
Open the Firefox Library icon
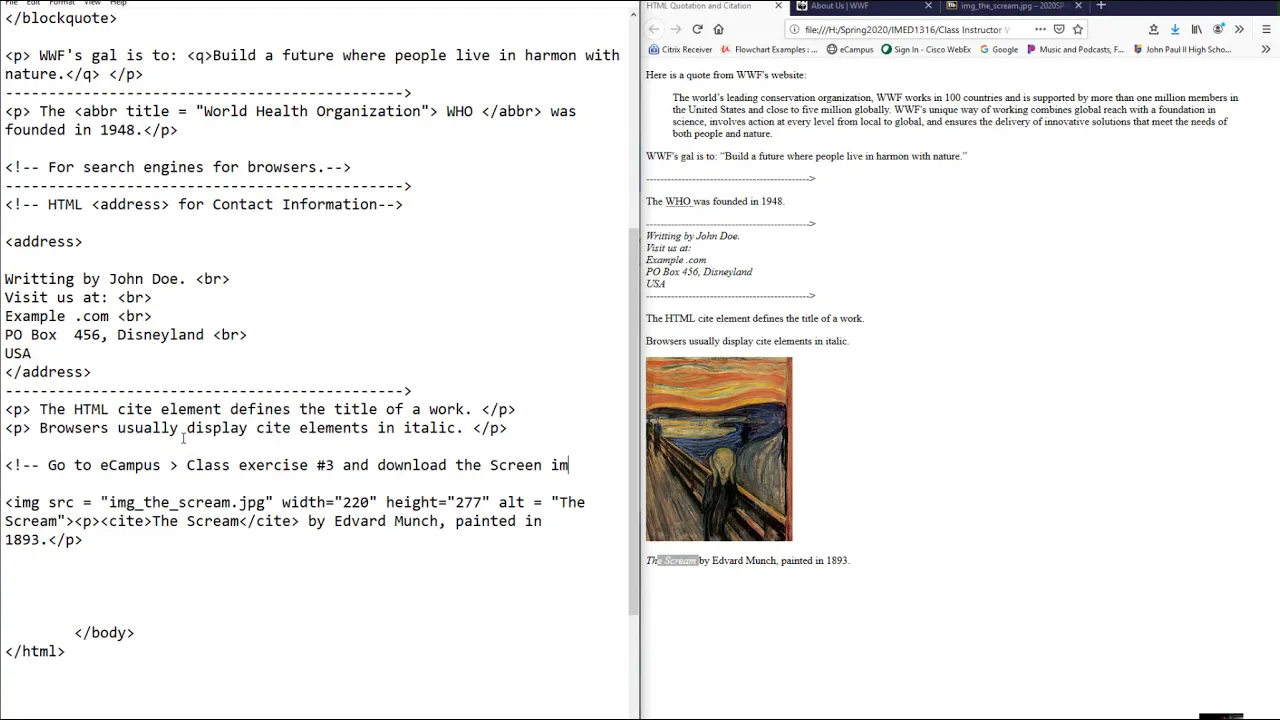click(x=1196, y=29)
